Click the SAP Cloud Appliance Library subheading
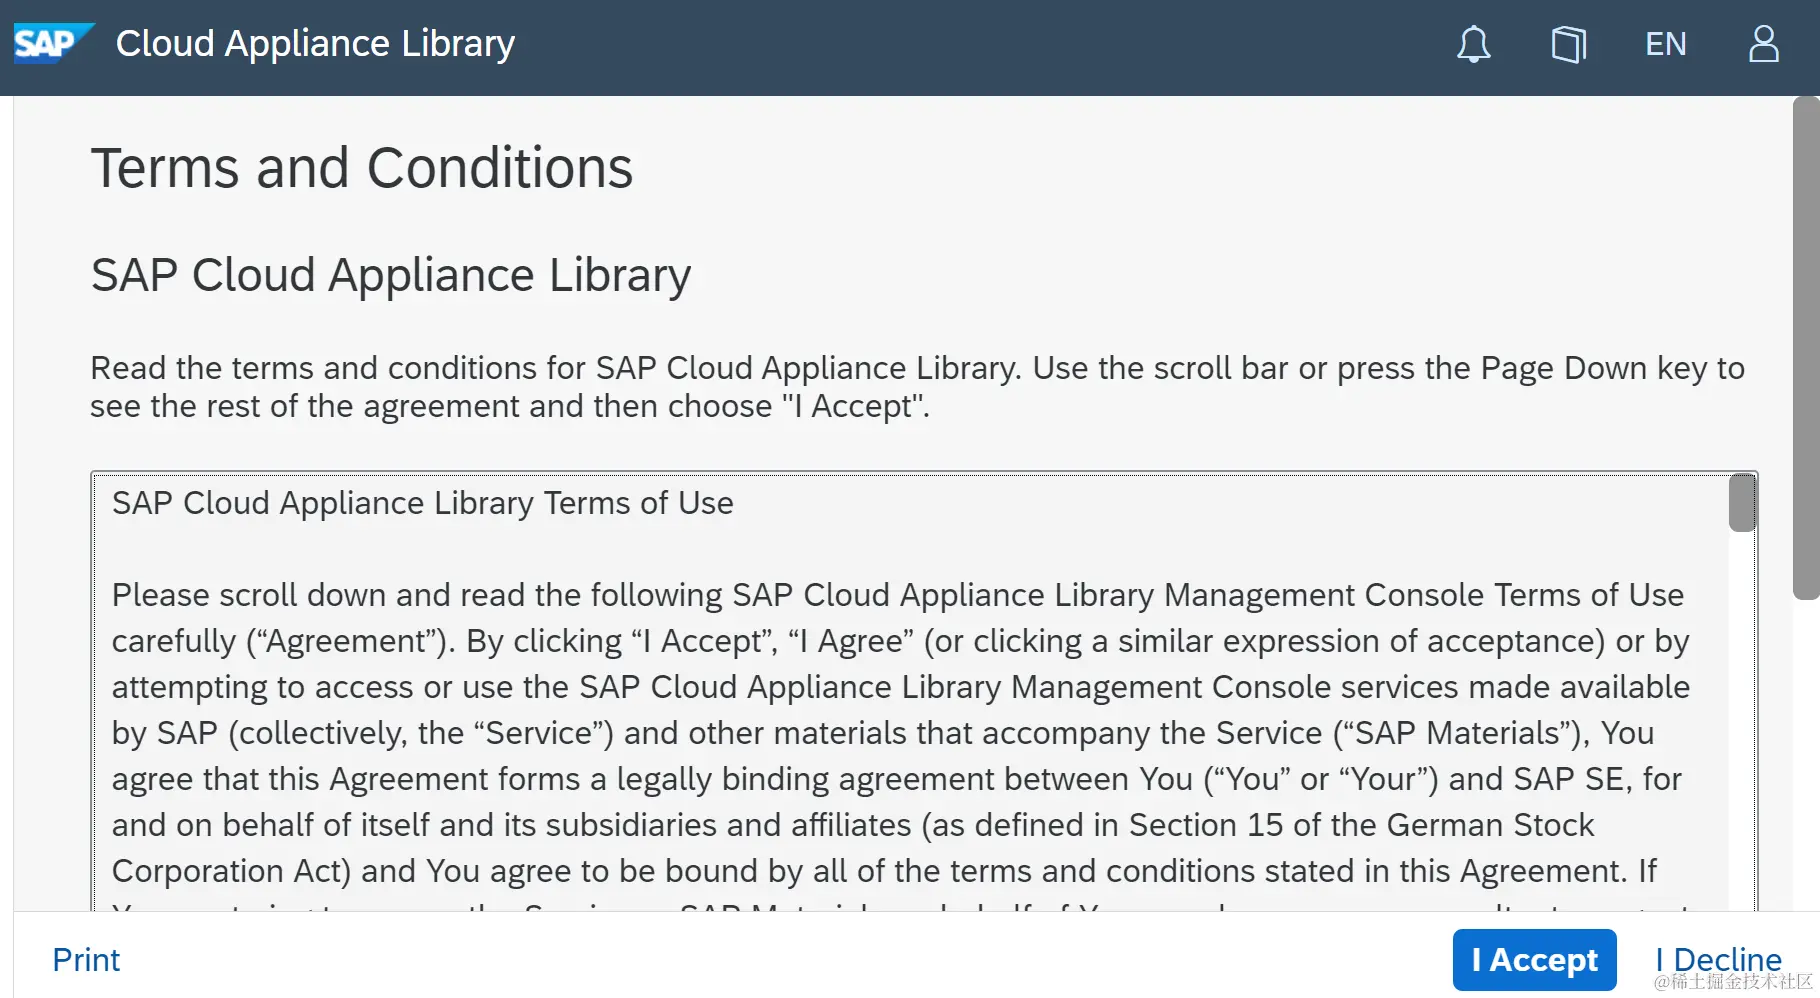 tap(390, 275)
